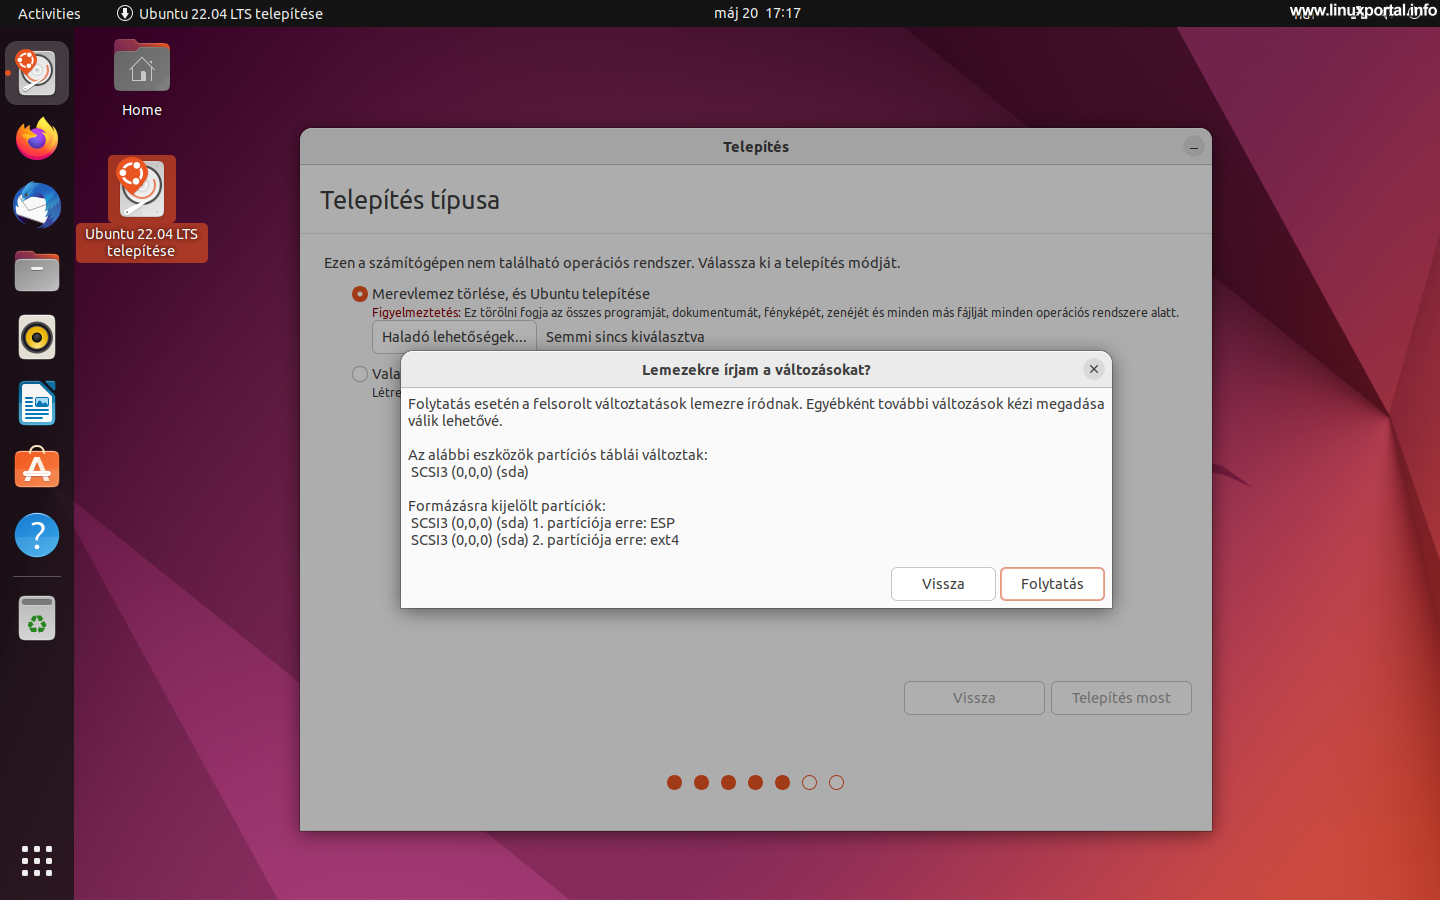Open Ubuntu 22.04 LTS telepítése app menu
1440x900 pixels.
click(220, 13)
